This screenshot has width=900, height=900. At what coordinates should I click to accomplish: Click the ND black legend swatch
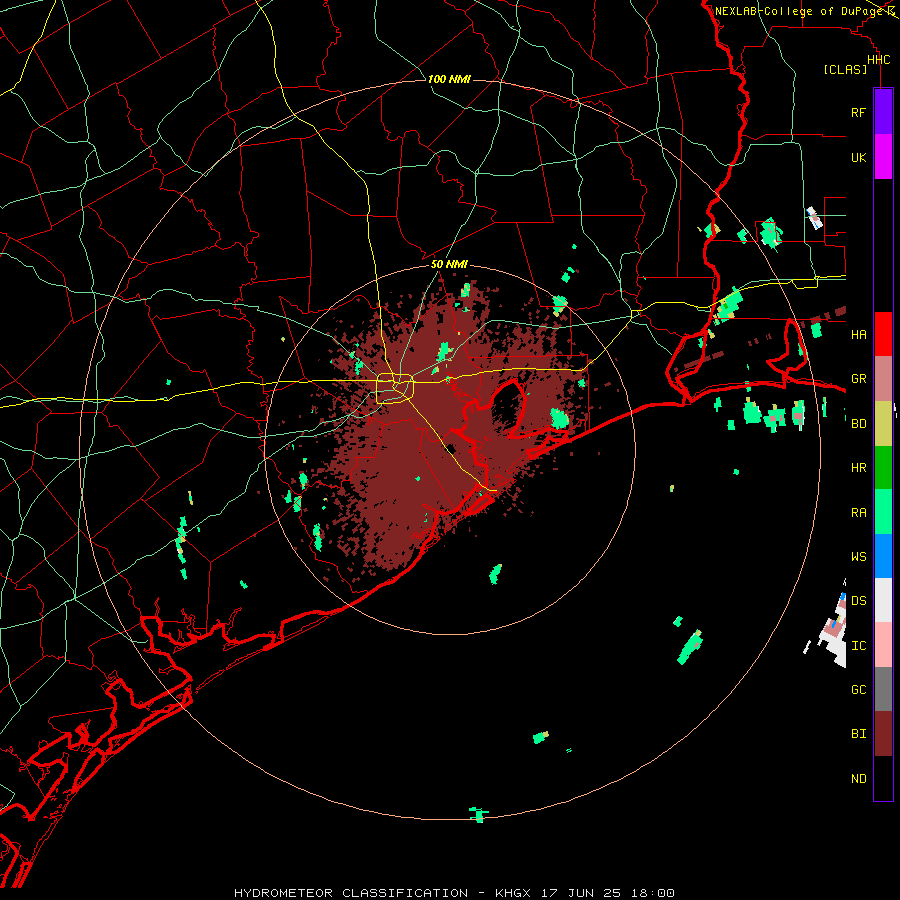click(x=883, y=778)
